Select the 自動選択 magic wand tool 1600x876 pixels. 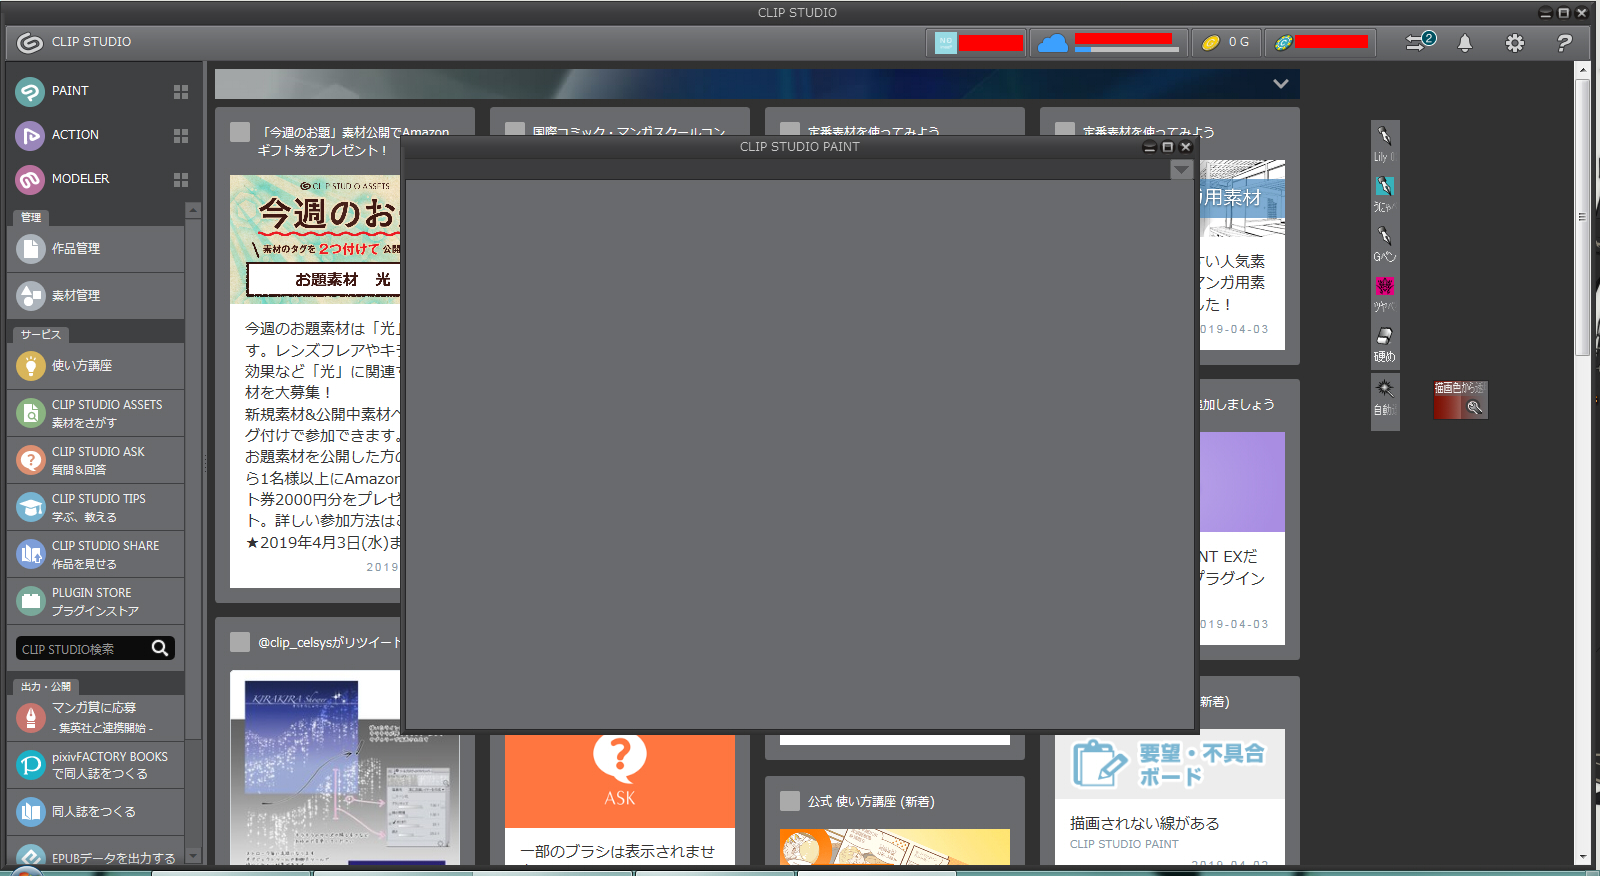(1385, 397)
